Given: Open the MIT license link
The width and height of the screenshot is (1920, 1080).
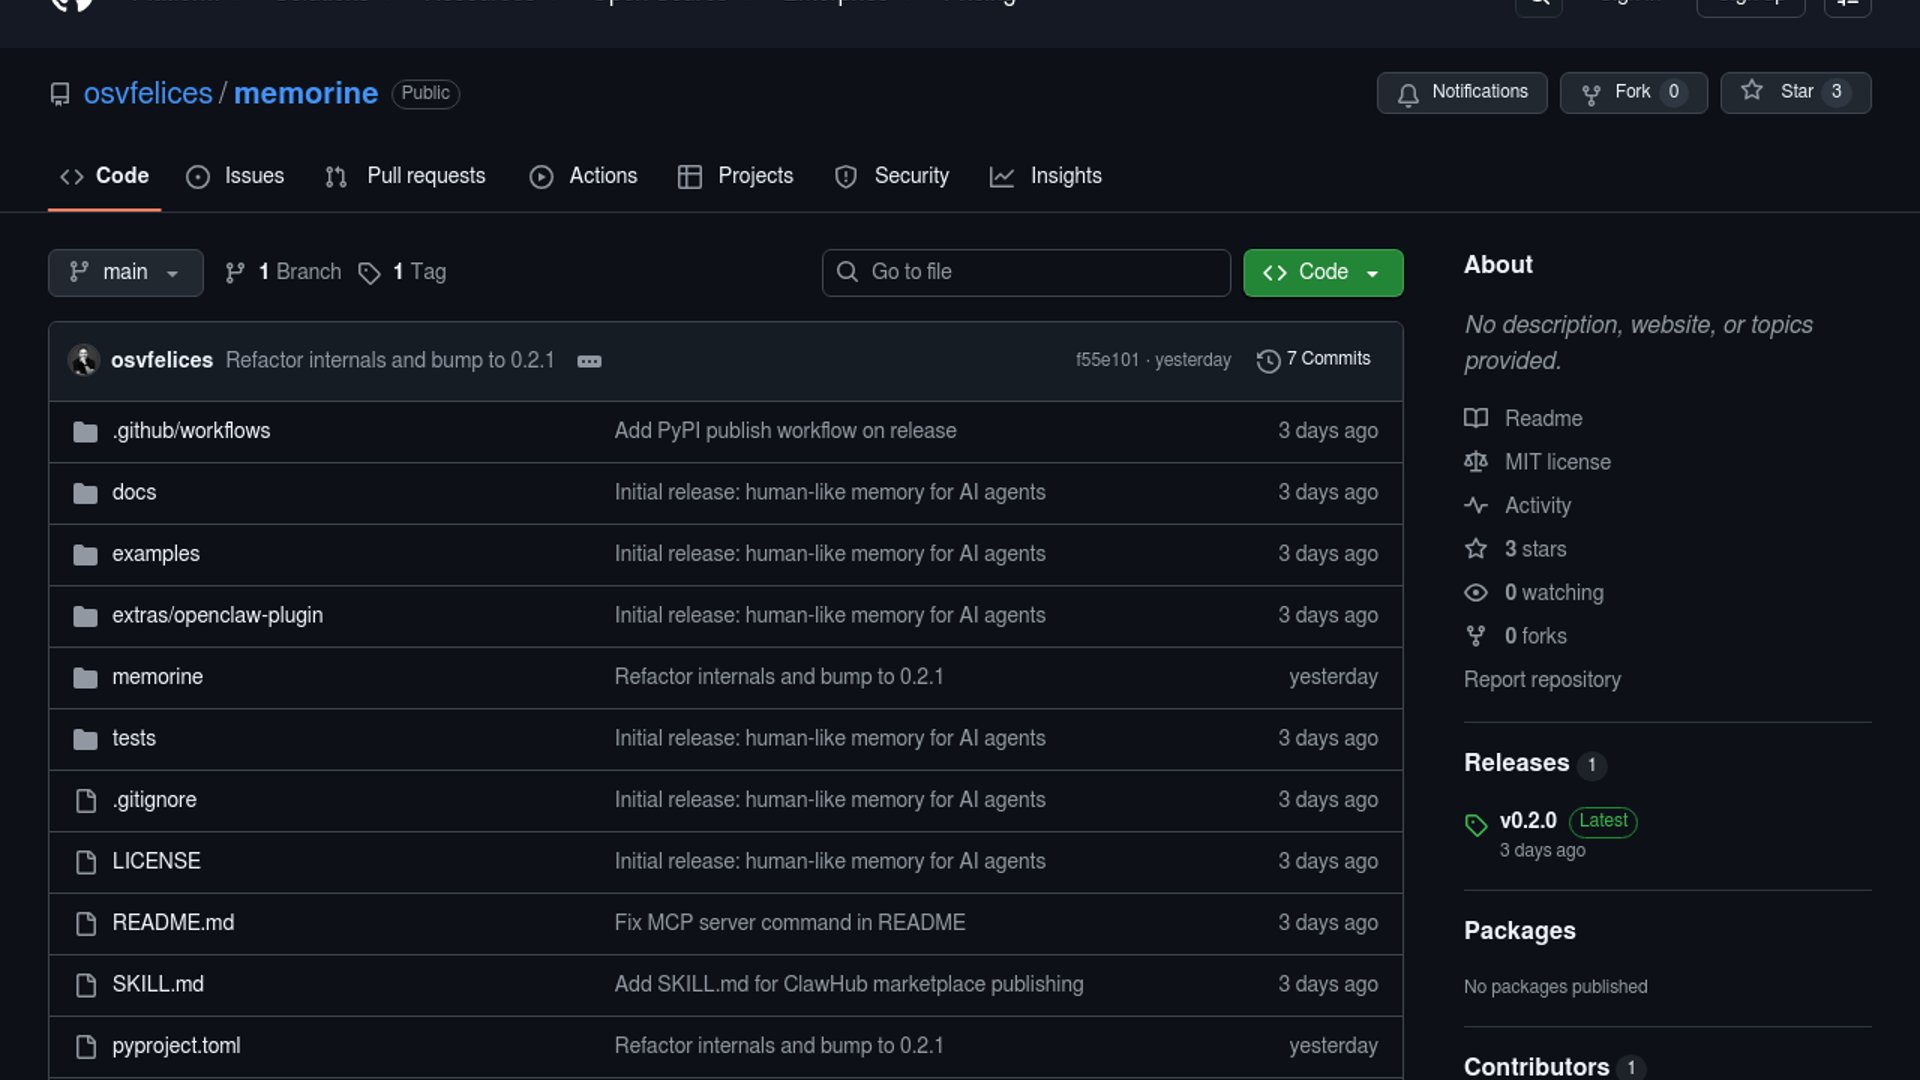Looking at the screenshot, I should [x=1557, y=462].
